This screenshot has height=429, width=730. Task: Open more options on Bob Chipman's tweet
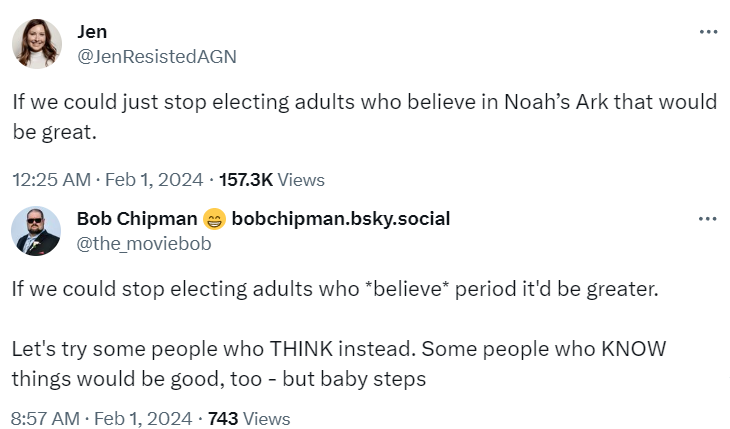708,219
